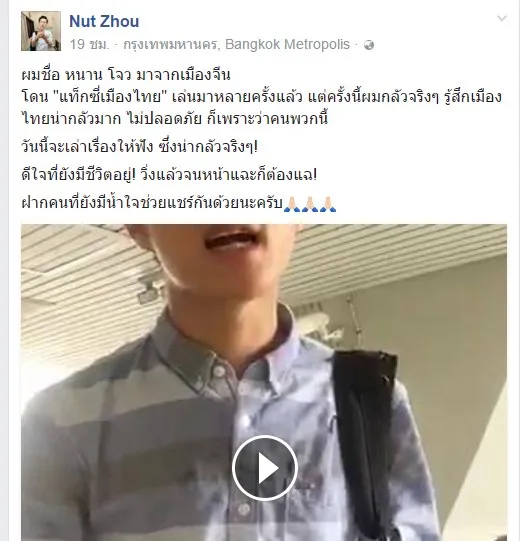Click the last praying hands emoji

(x=328, y=204)
